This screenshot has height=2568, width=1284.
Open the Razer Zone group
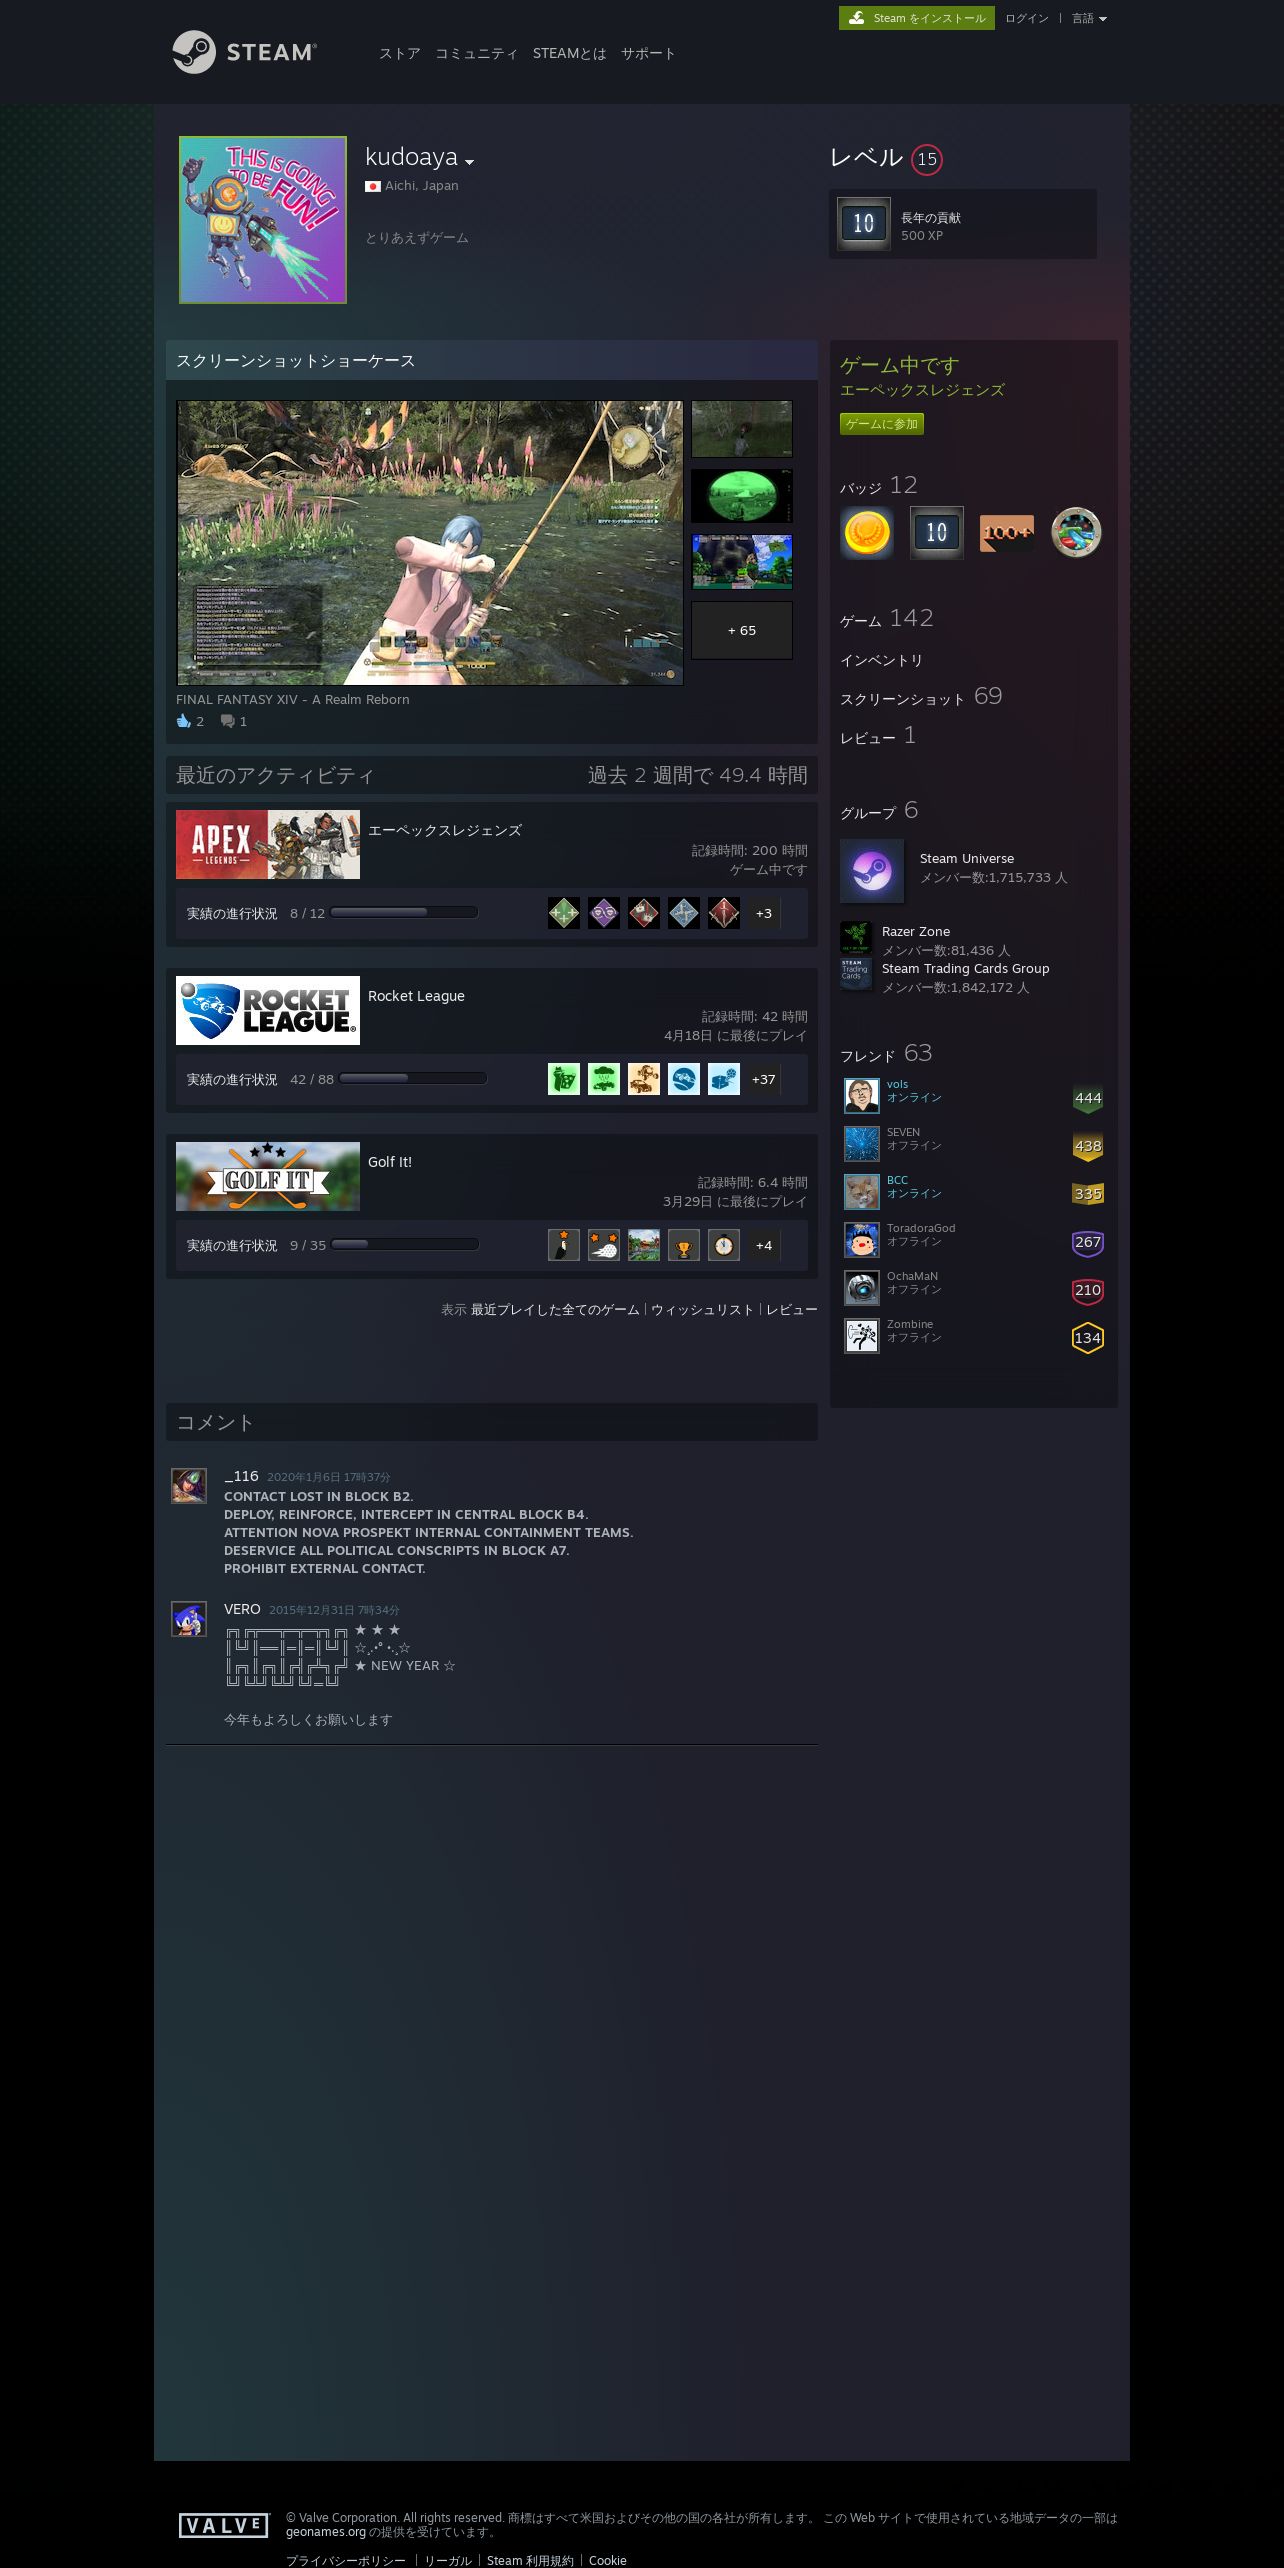916,932
